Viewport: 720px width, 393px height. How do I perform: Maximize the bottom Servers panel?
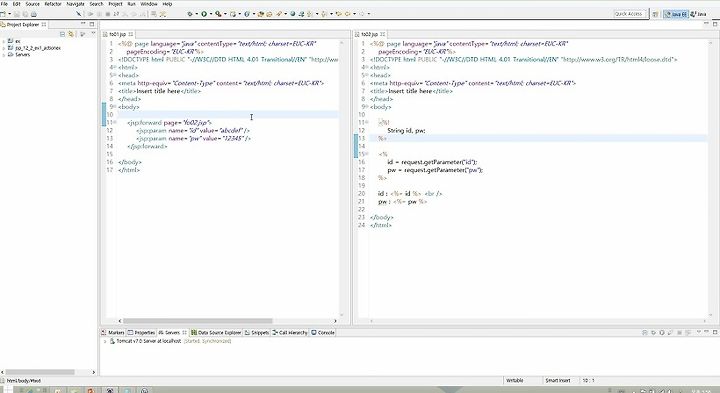pos(714,332)
